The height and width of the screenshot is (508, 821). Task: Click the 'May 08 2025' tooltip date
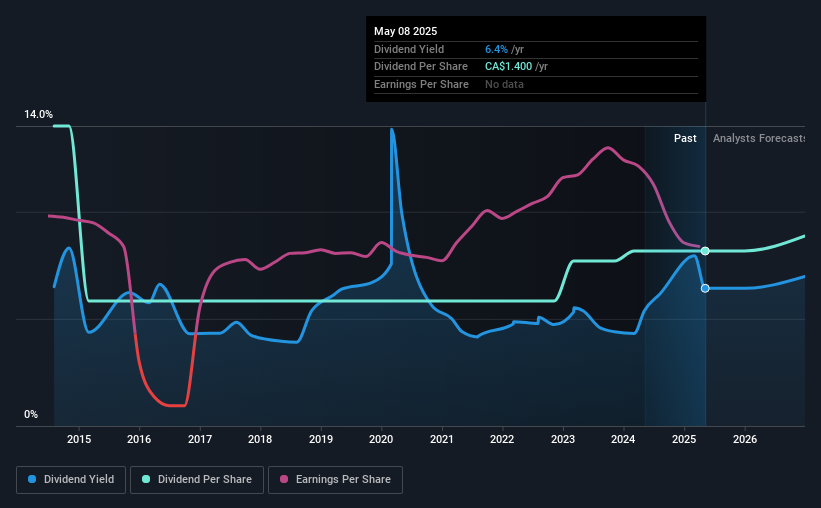coord(405,31)
